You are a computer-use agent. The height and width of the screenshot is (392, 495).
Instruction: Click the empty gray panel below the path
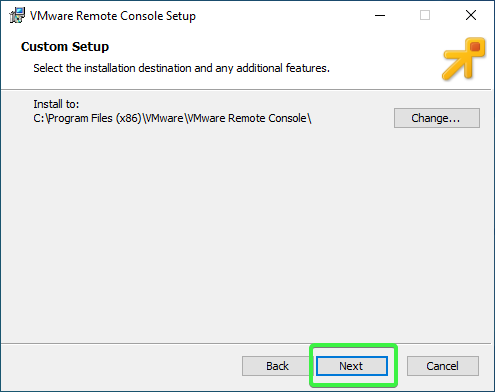pyautogui.click(x=247, y=233)
